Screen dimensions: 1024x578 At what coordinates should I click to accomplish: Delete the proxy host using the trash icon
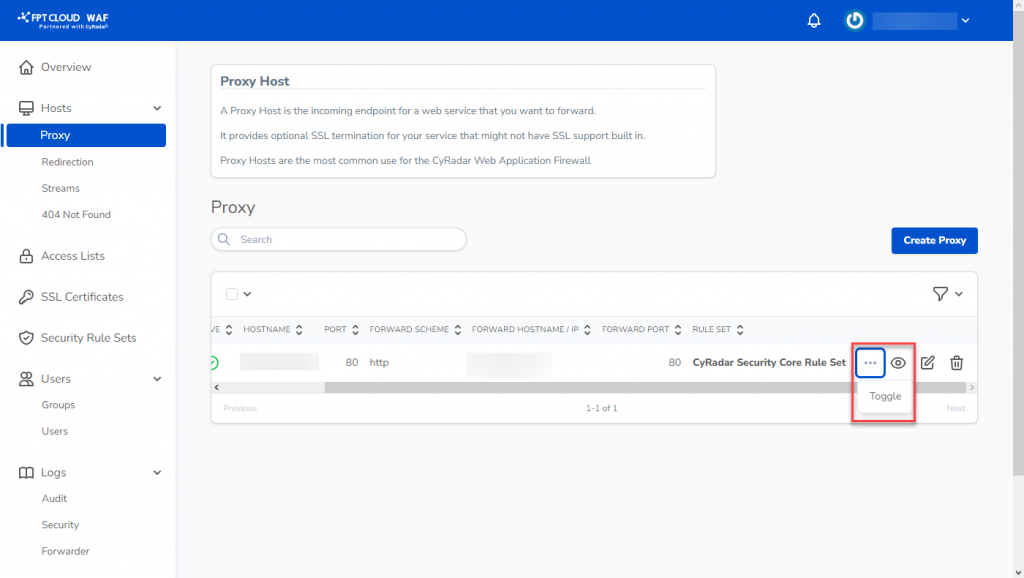point(956,363)
